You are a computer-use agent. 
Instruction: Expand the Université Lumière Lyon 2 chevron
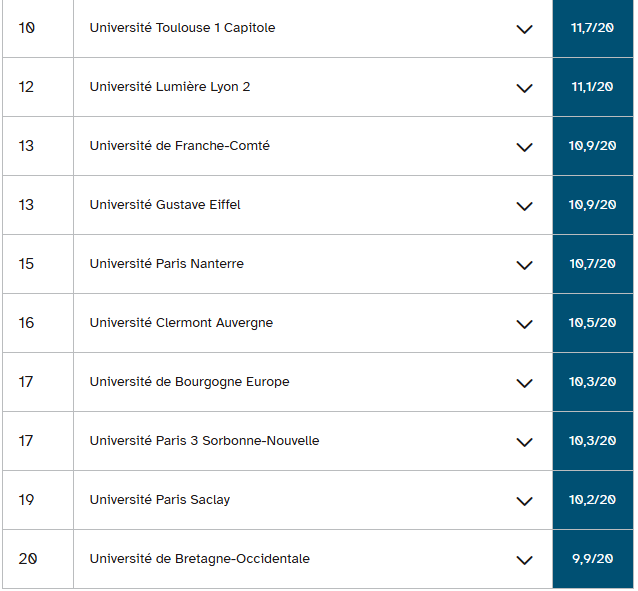click(524, 88)
